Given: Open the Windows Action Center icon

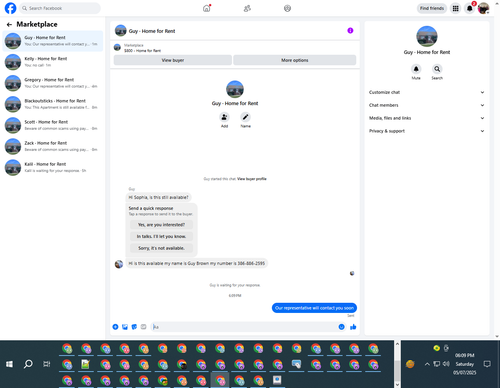Looking at the screenshot, I should tap(487, 364).
